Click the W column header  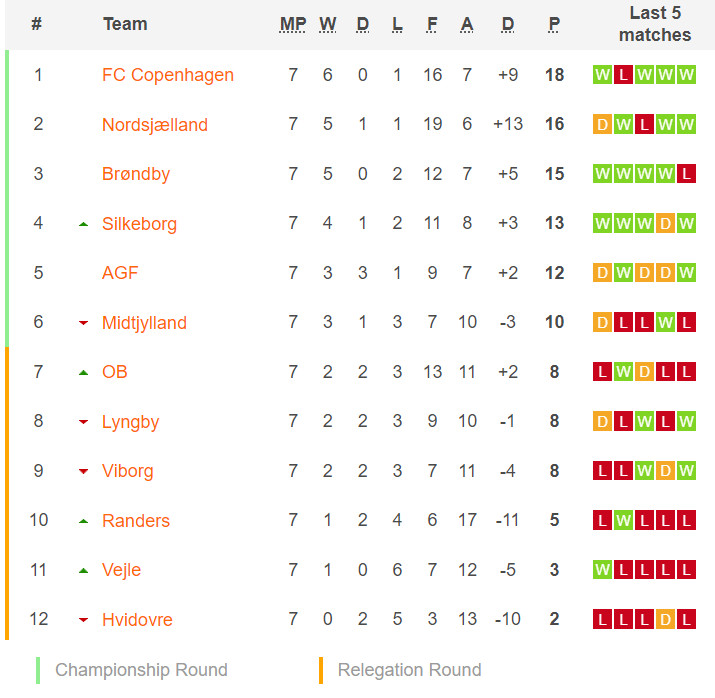327,24
